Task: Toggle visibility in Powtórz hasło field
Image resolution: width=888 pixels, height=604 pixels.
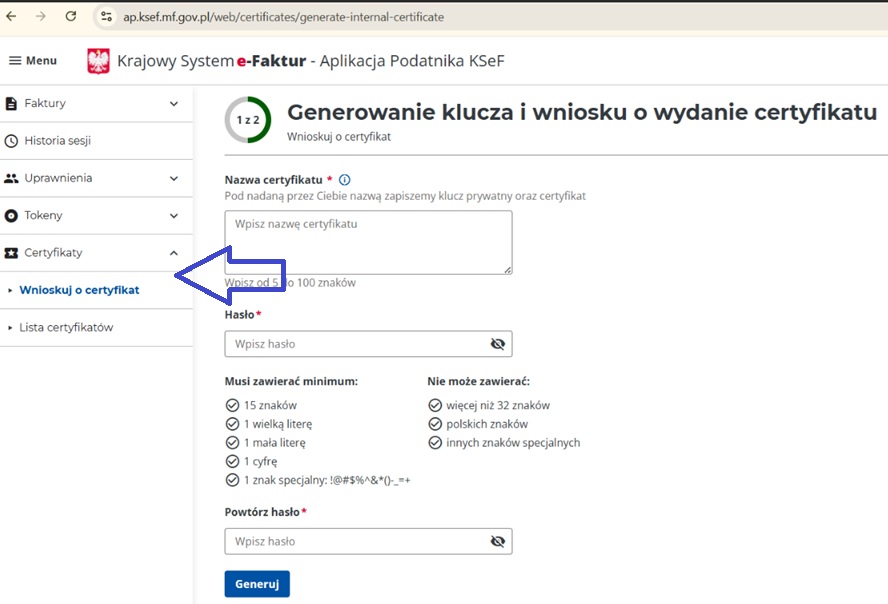Action: pyautogui.click(x=497, y=542)
